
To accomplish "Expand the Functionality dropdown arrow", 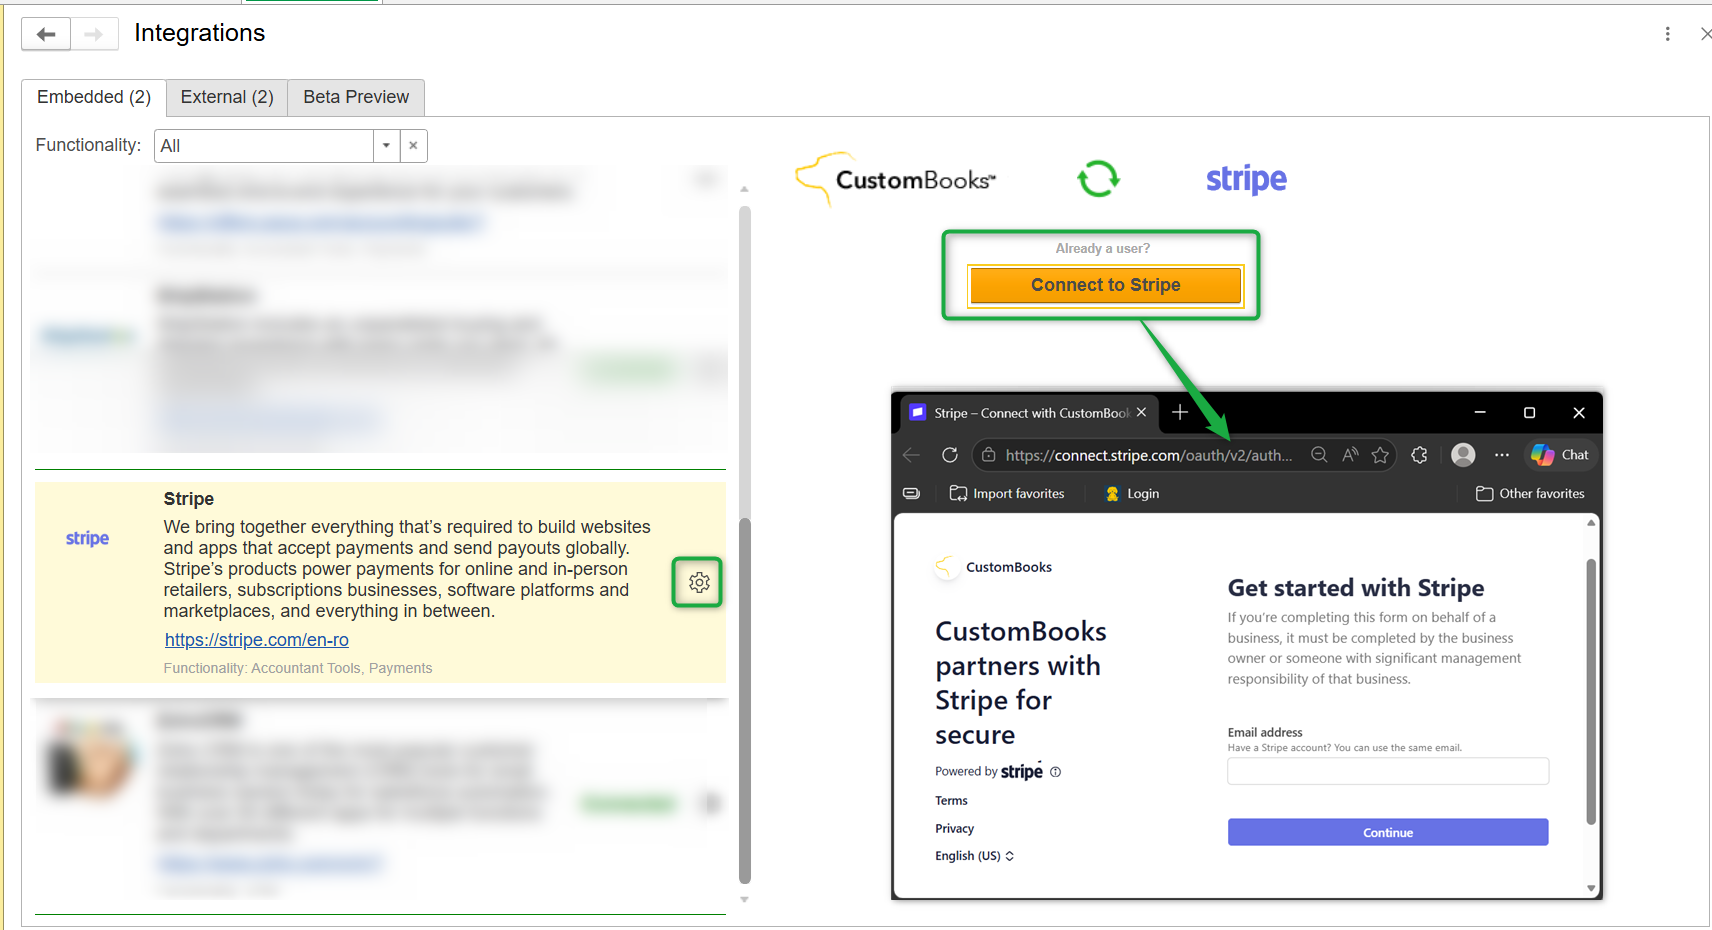I will coord(386,146).
